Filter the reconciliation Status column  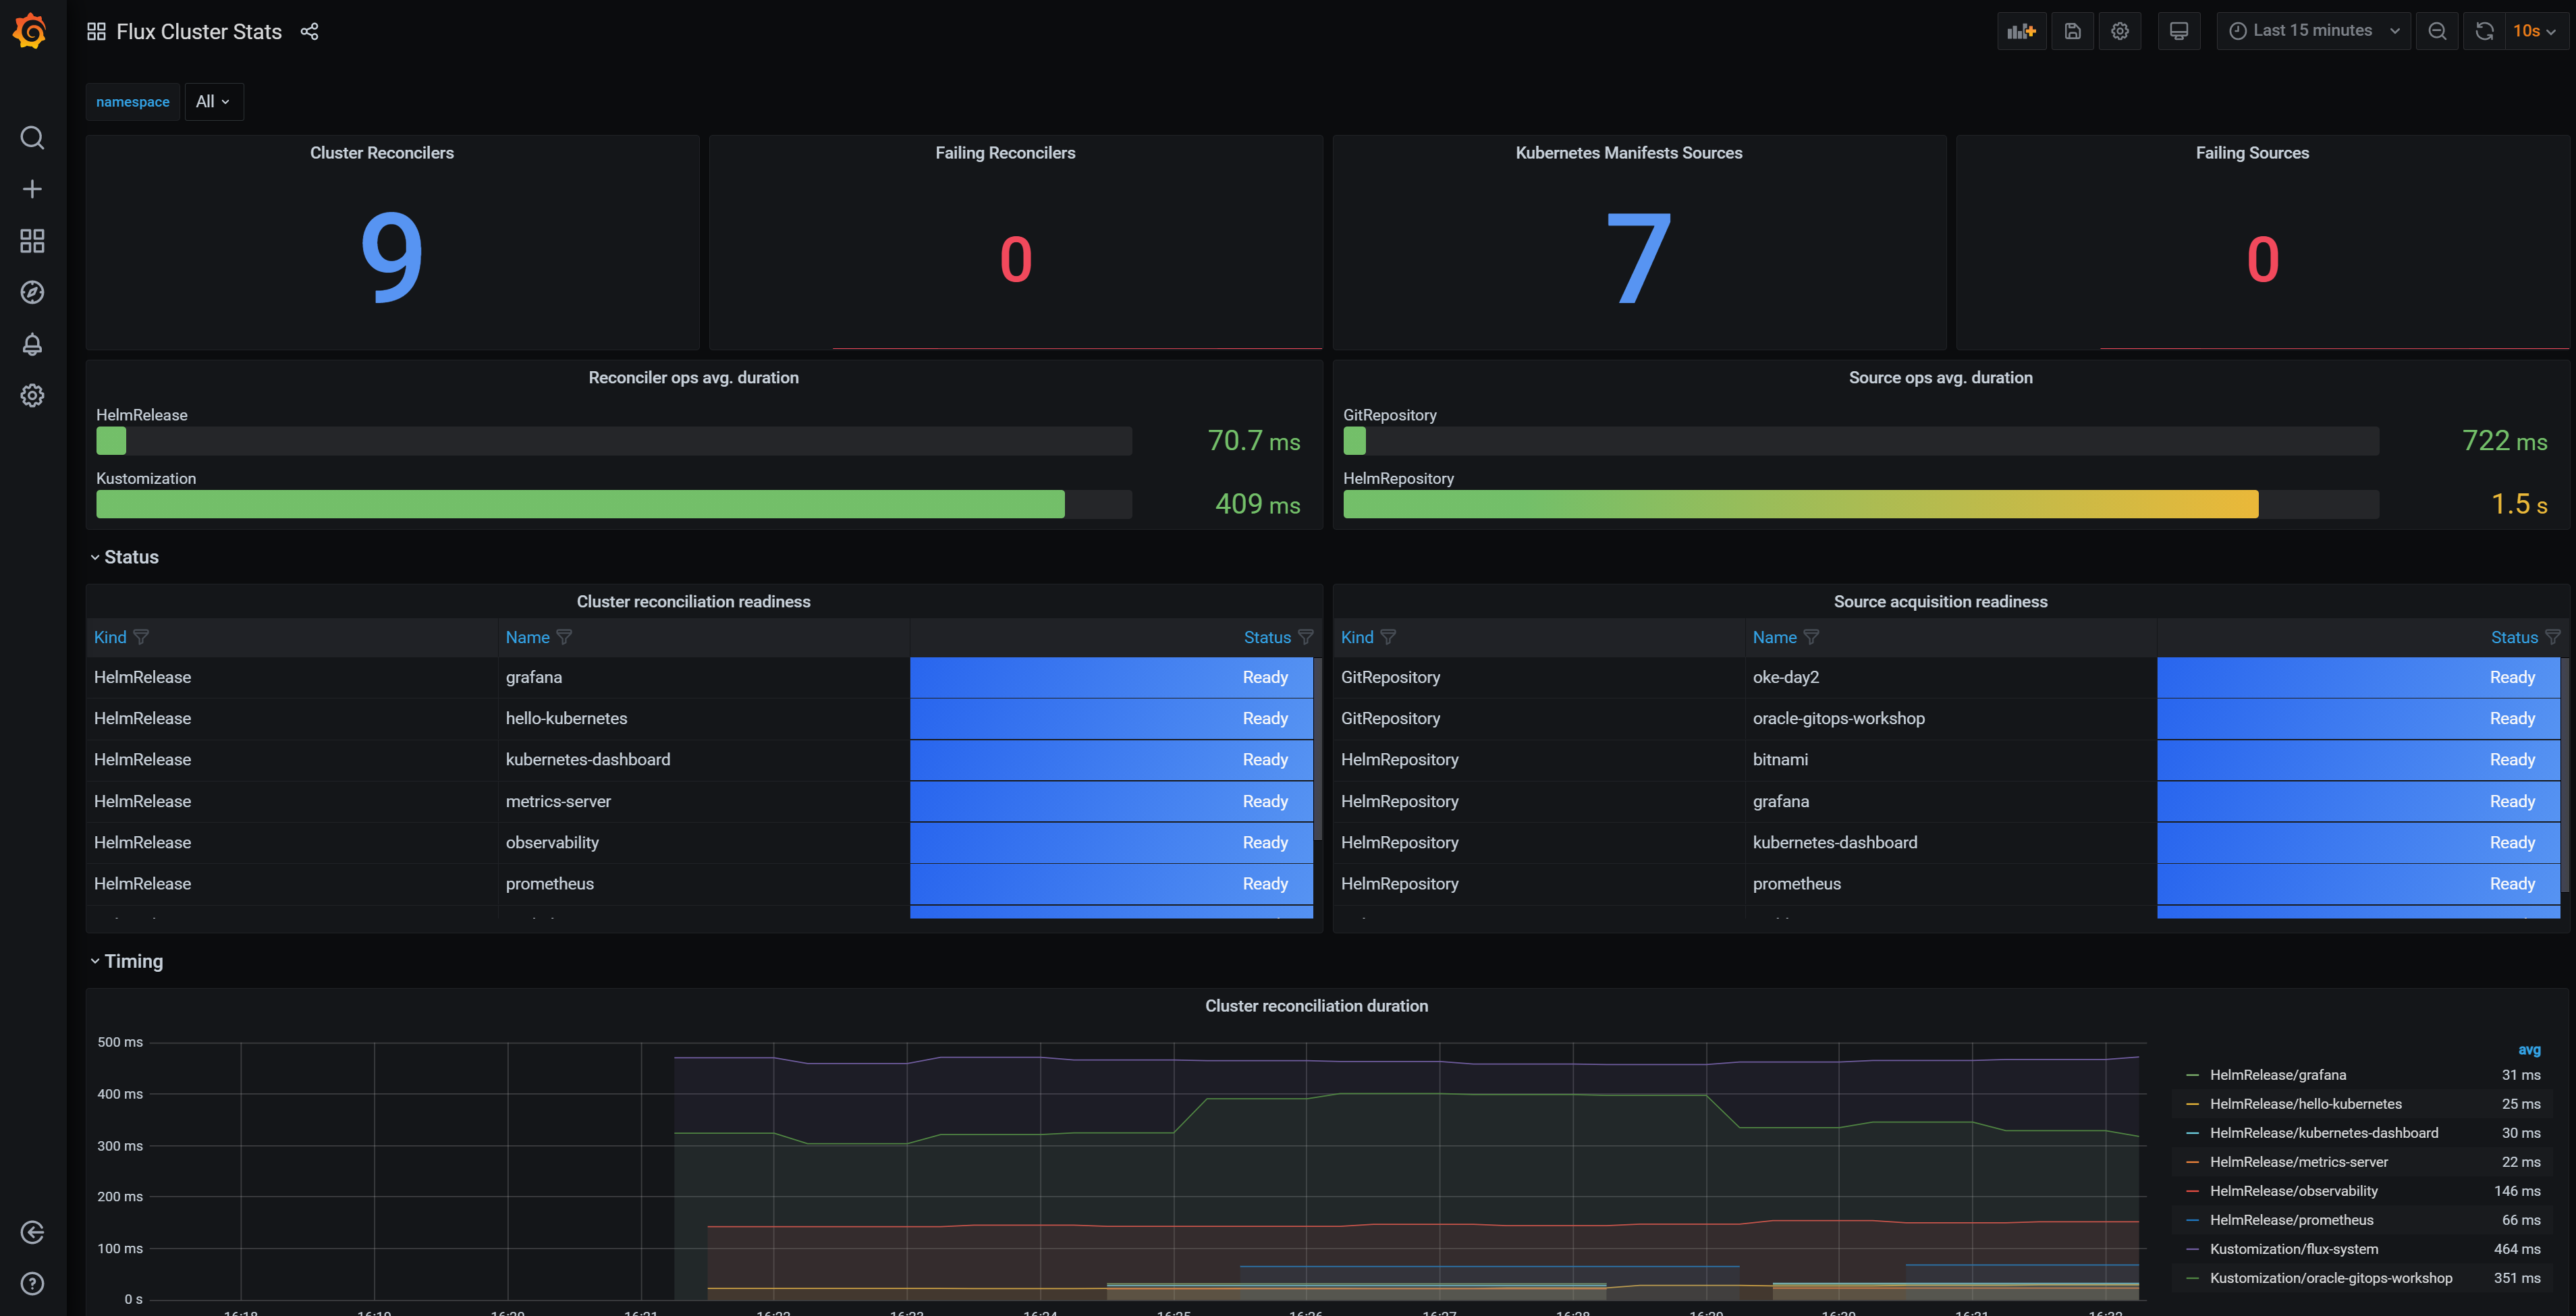tap(1305, 637)
